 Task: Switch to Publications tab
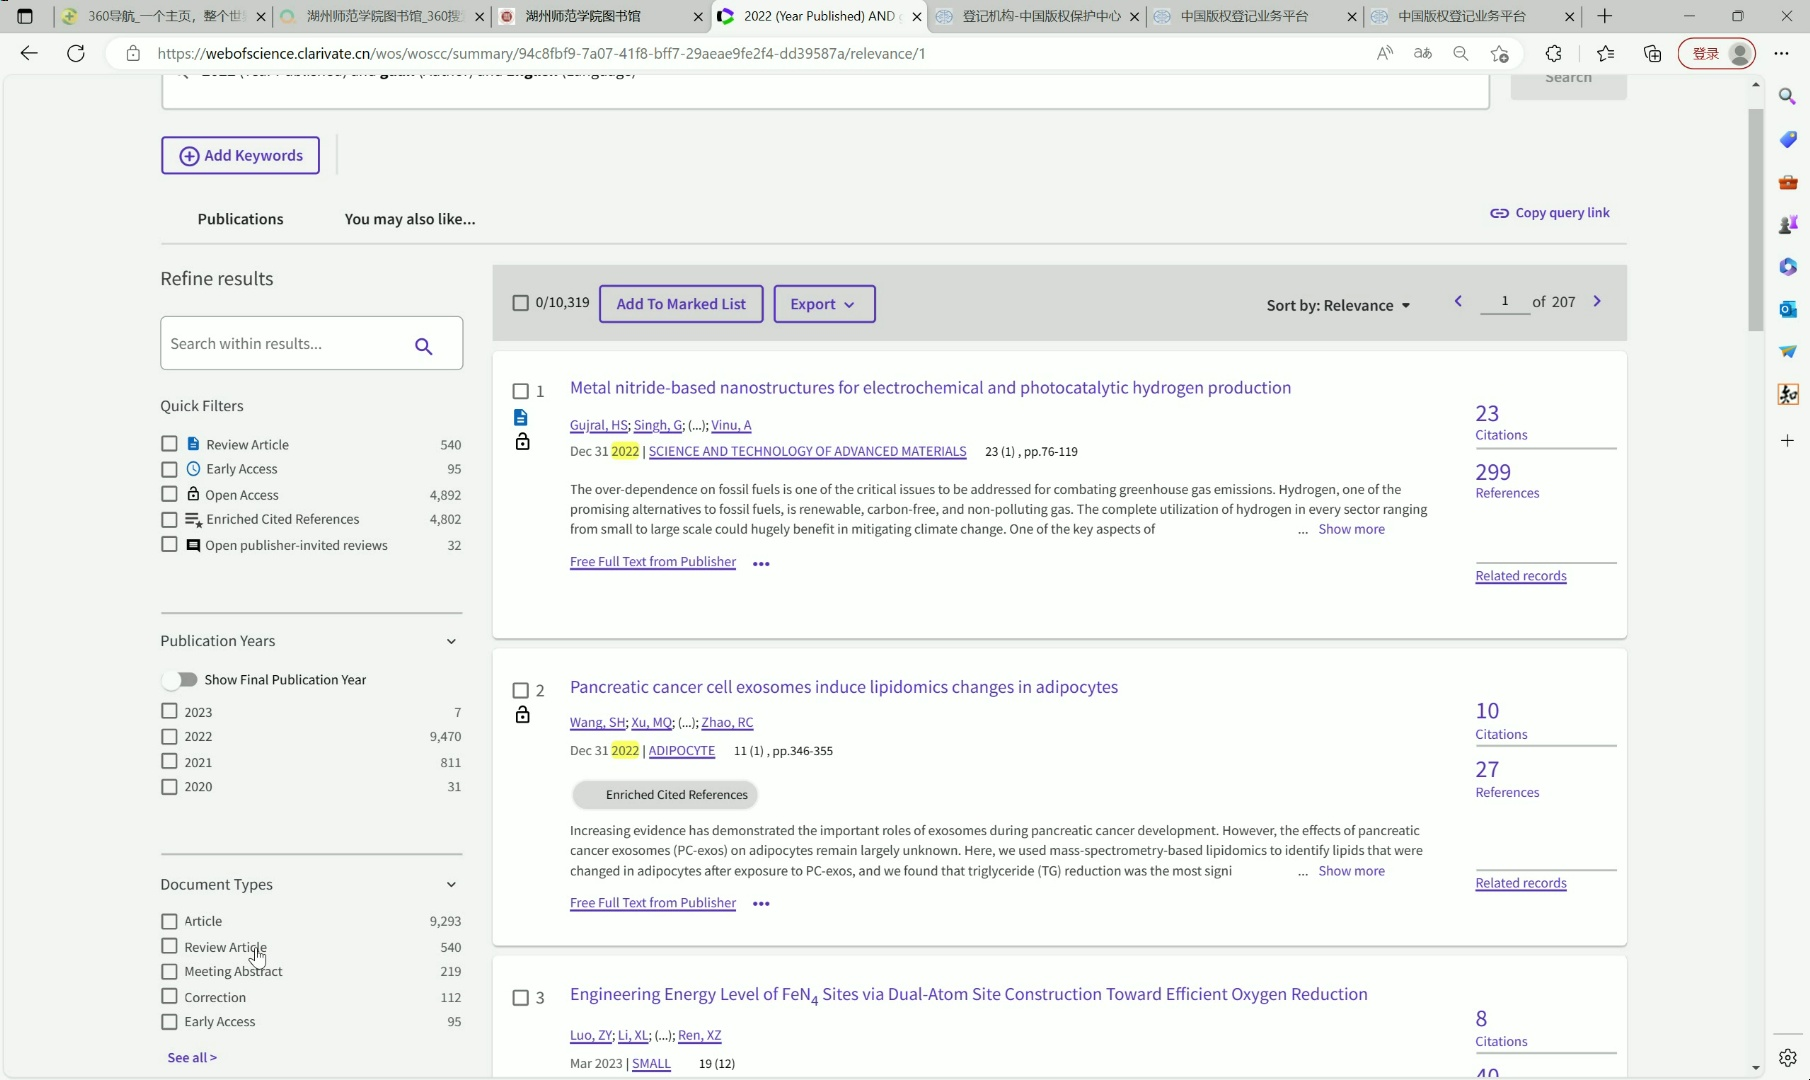[x=240, y=219]
